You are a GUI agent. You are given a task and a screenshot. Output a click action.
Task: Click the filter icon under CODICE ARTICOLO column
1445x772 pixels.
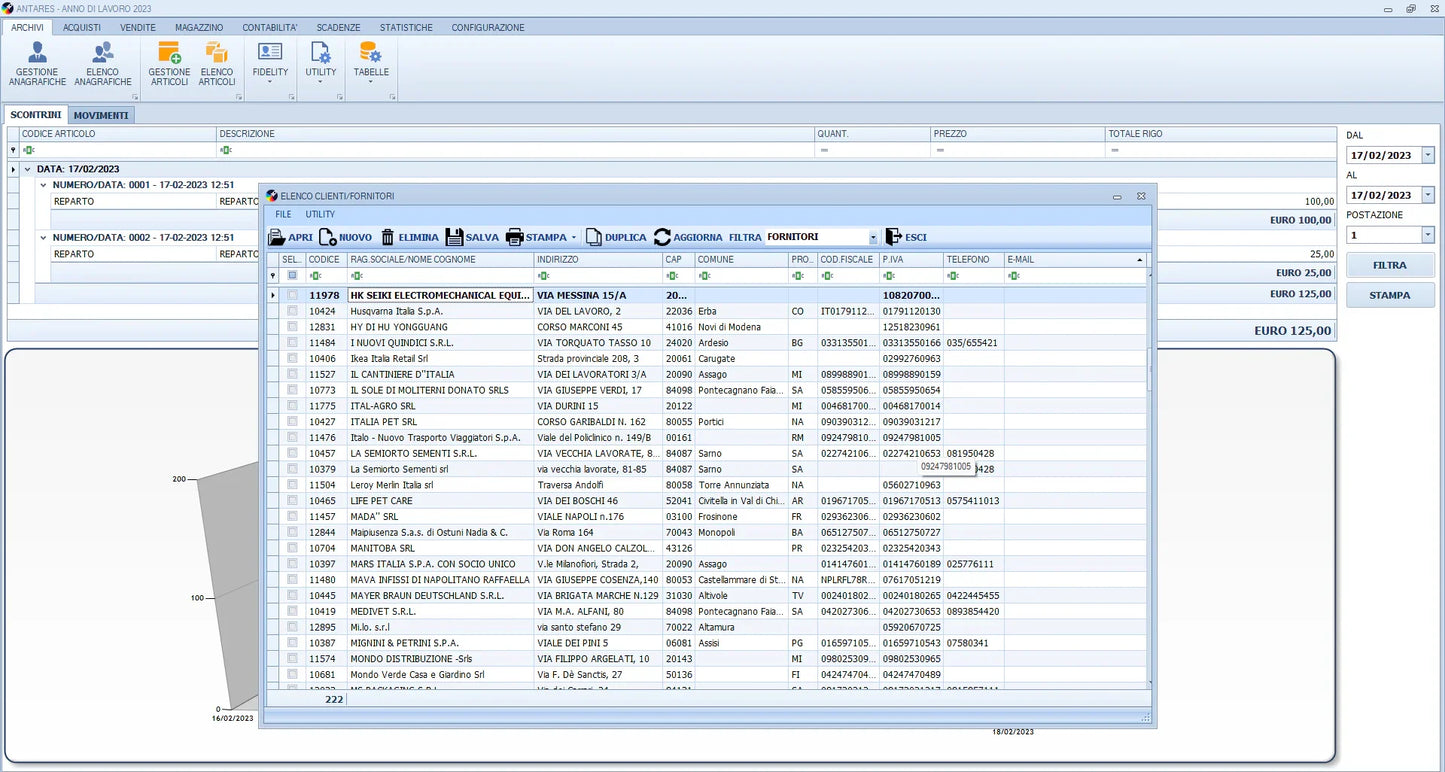point(28,150)
